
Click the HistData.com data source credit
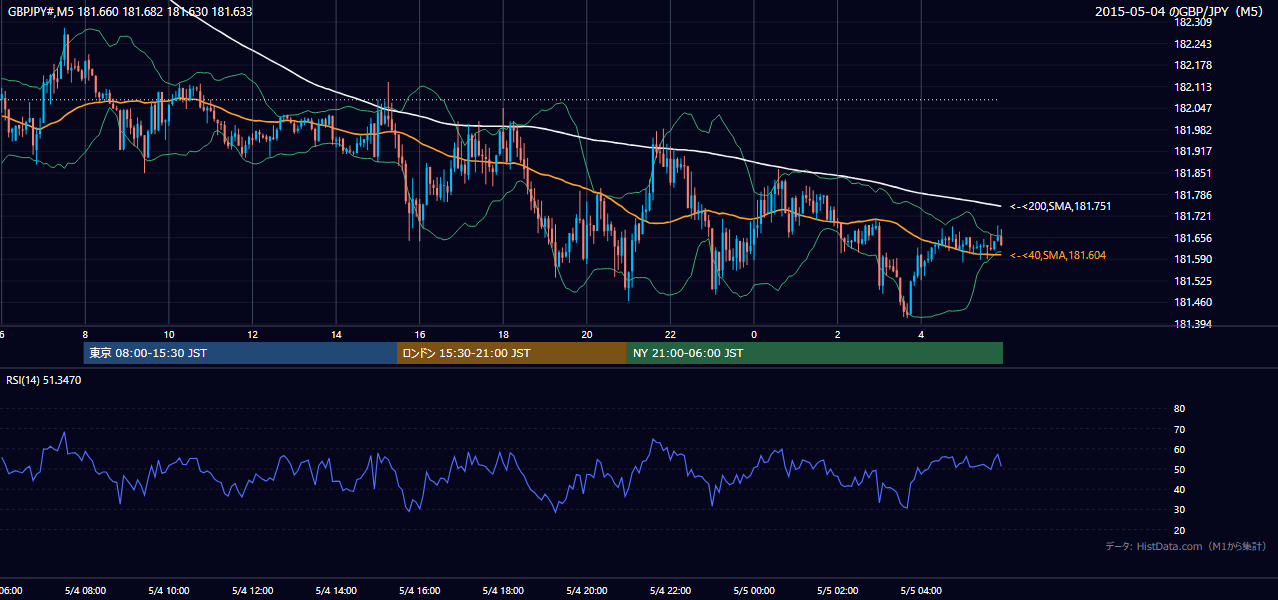point(1186,546)
